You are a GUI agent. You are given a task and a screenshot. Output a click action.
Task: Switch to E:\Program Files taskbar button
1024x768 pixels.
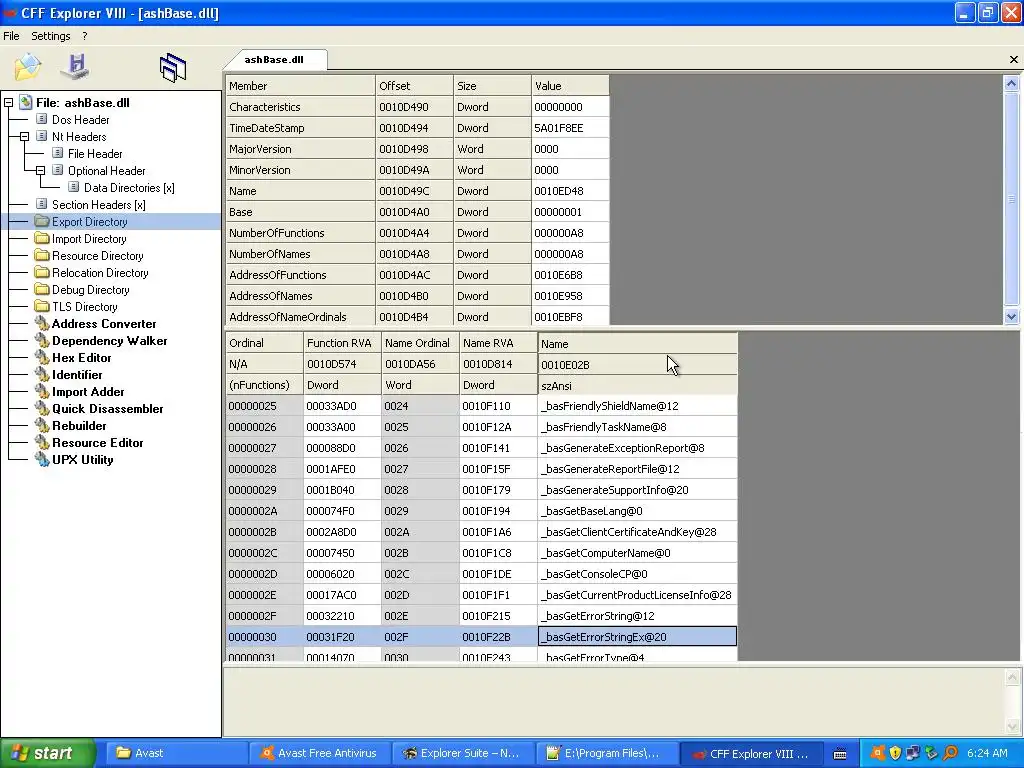click(606, 753)
